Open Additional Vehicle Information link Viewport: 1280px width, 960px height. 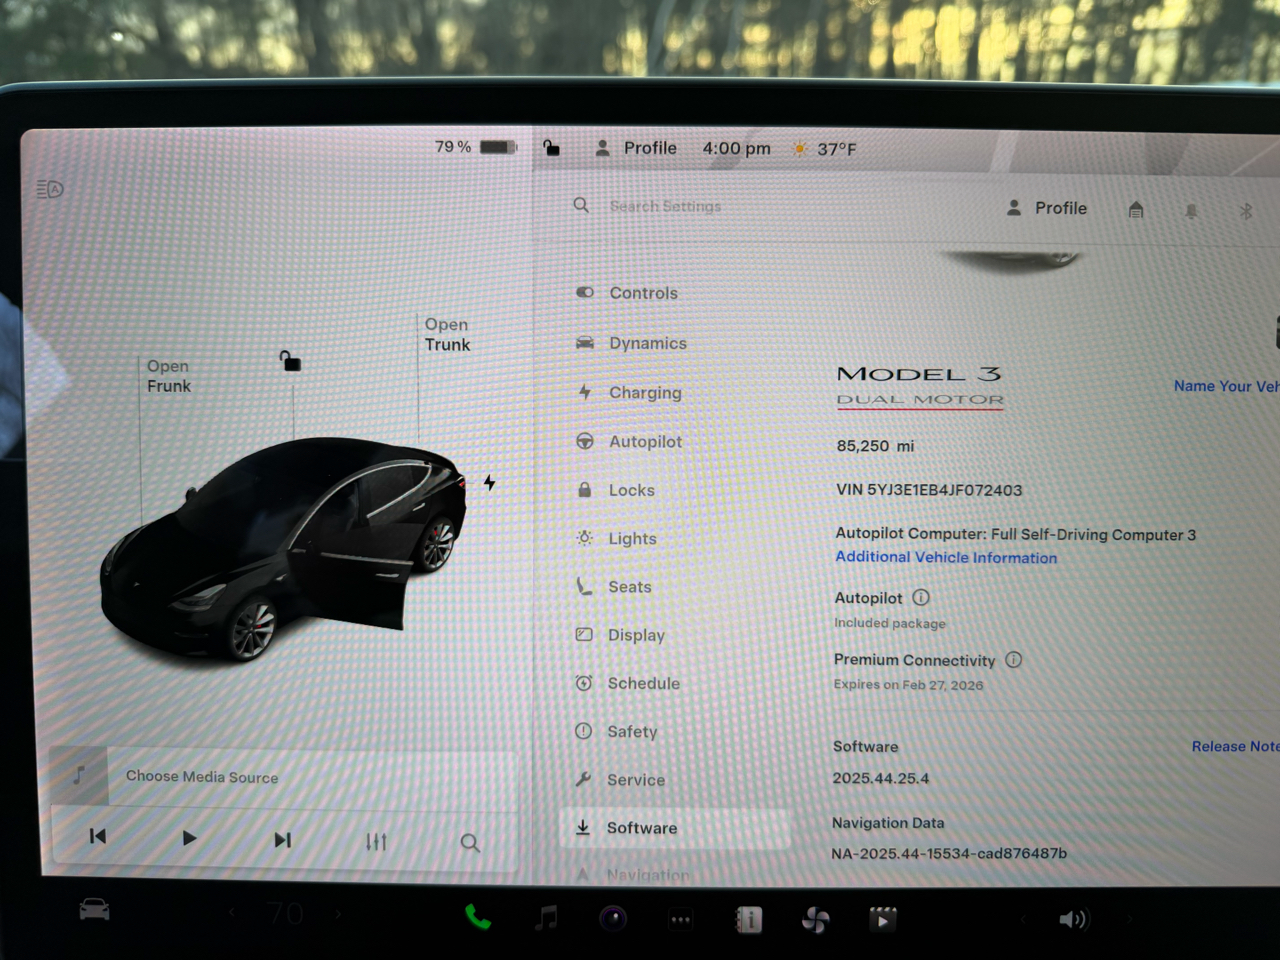(945, 557)
